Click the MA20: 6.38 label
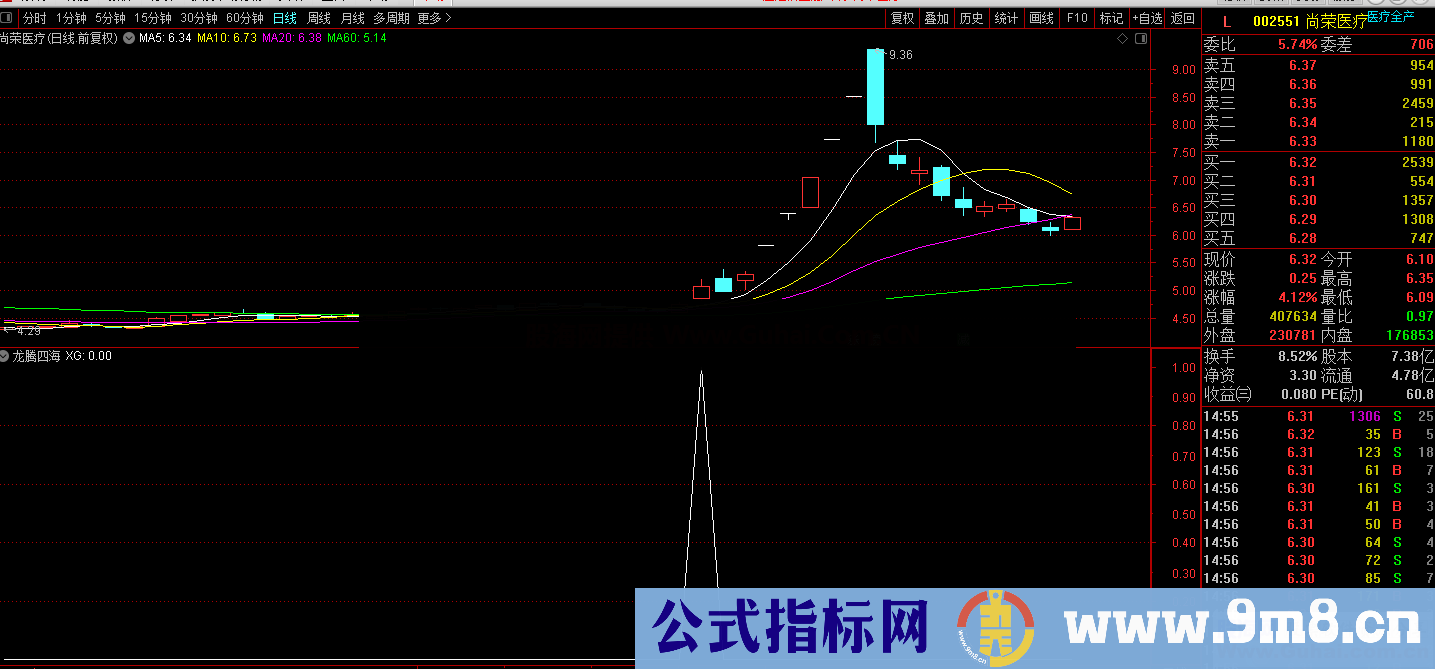Image resolution: width=1435 pixels, height=669 pixels. [291, 38]
